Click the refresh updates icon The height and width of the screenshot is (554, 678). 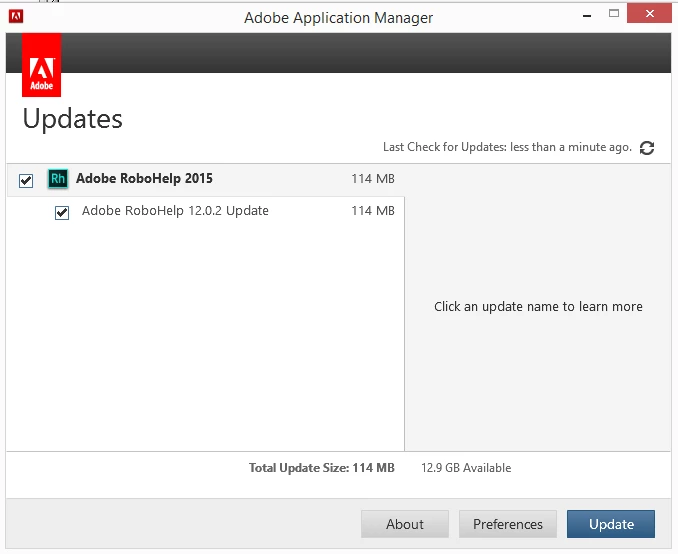click(647, 148)
